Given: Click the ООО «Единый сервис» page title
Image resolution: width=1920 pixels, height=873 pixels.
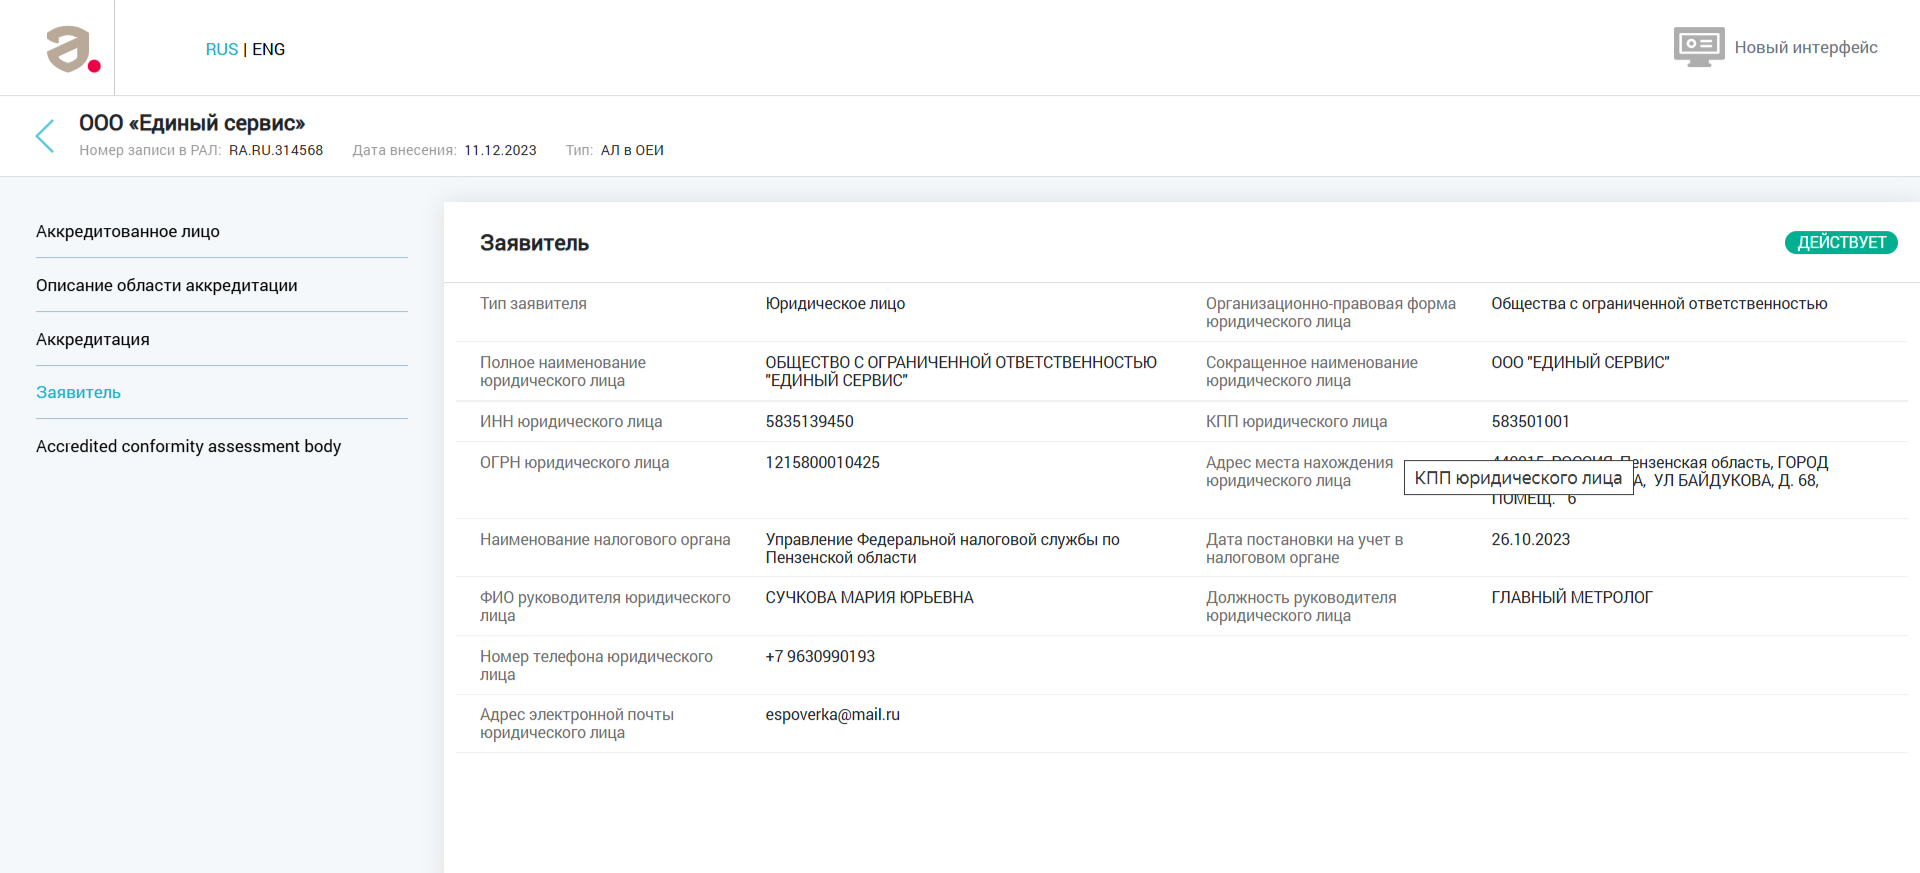Looking at the screenshot, I should (x=192, y=123).
